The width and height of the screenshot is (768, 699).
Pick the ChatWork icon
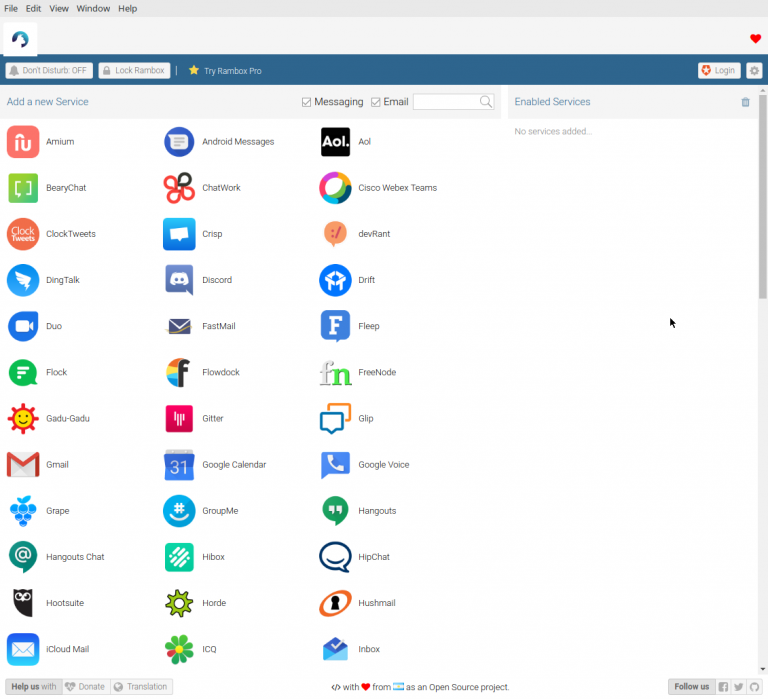click(179, 188)
